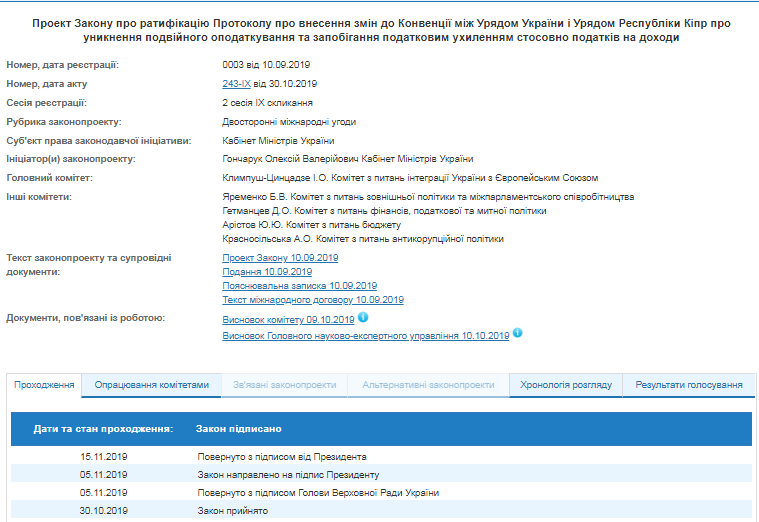The width and height of the screenshot is (759, 522).
Task: Open Проект Закону 10.09.2019 document
Action: (x=267, y=258)
